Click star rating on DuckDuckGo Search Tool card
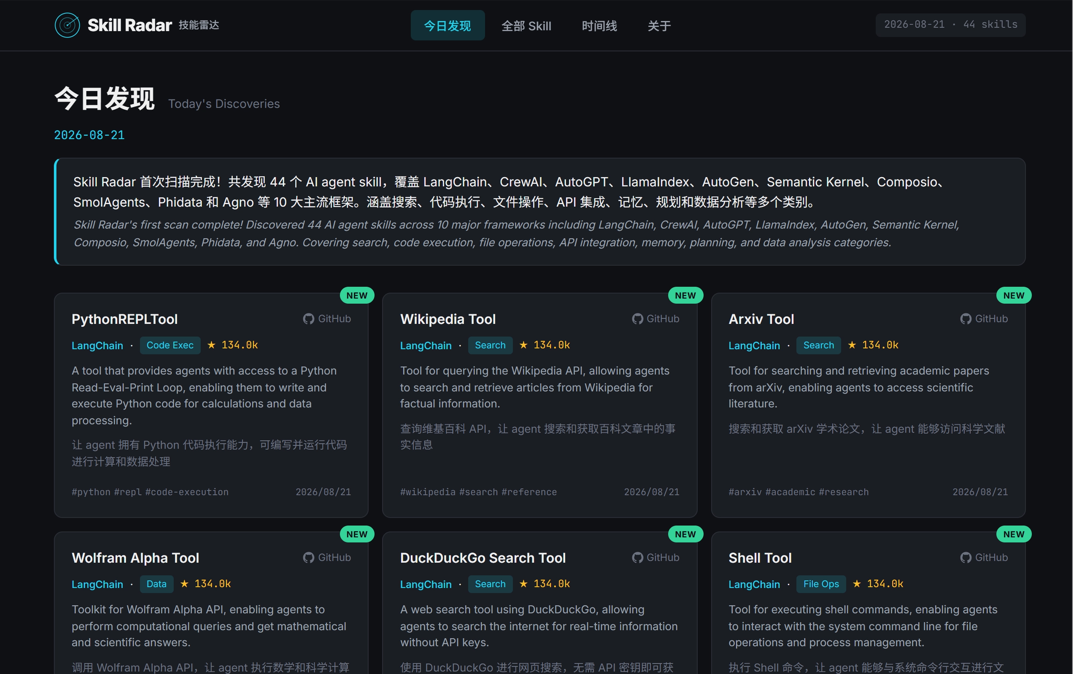 545,584
